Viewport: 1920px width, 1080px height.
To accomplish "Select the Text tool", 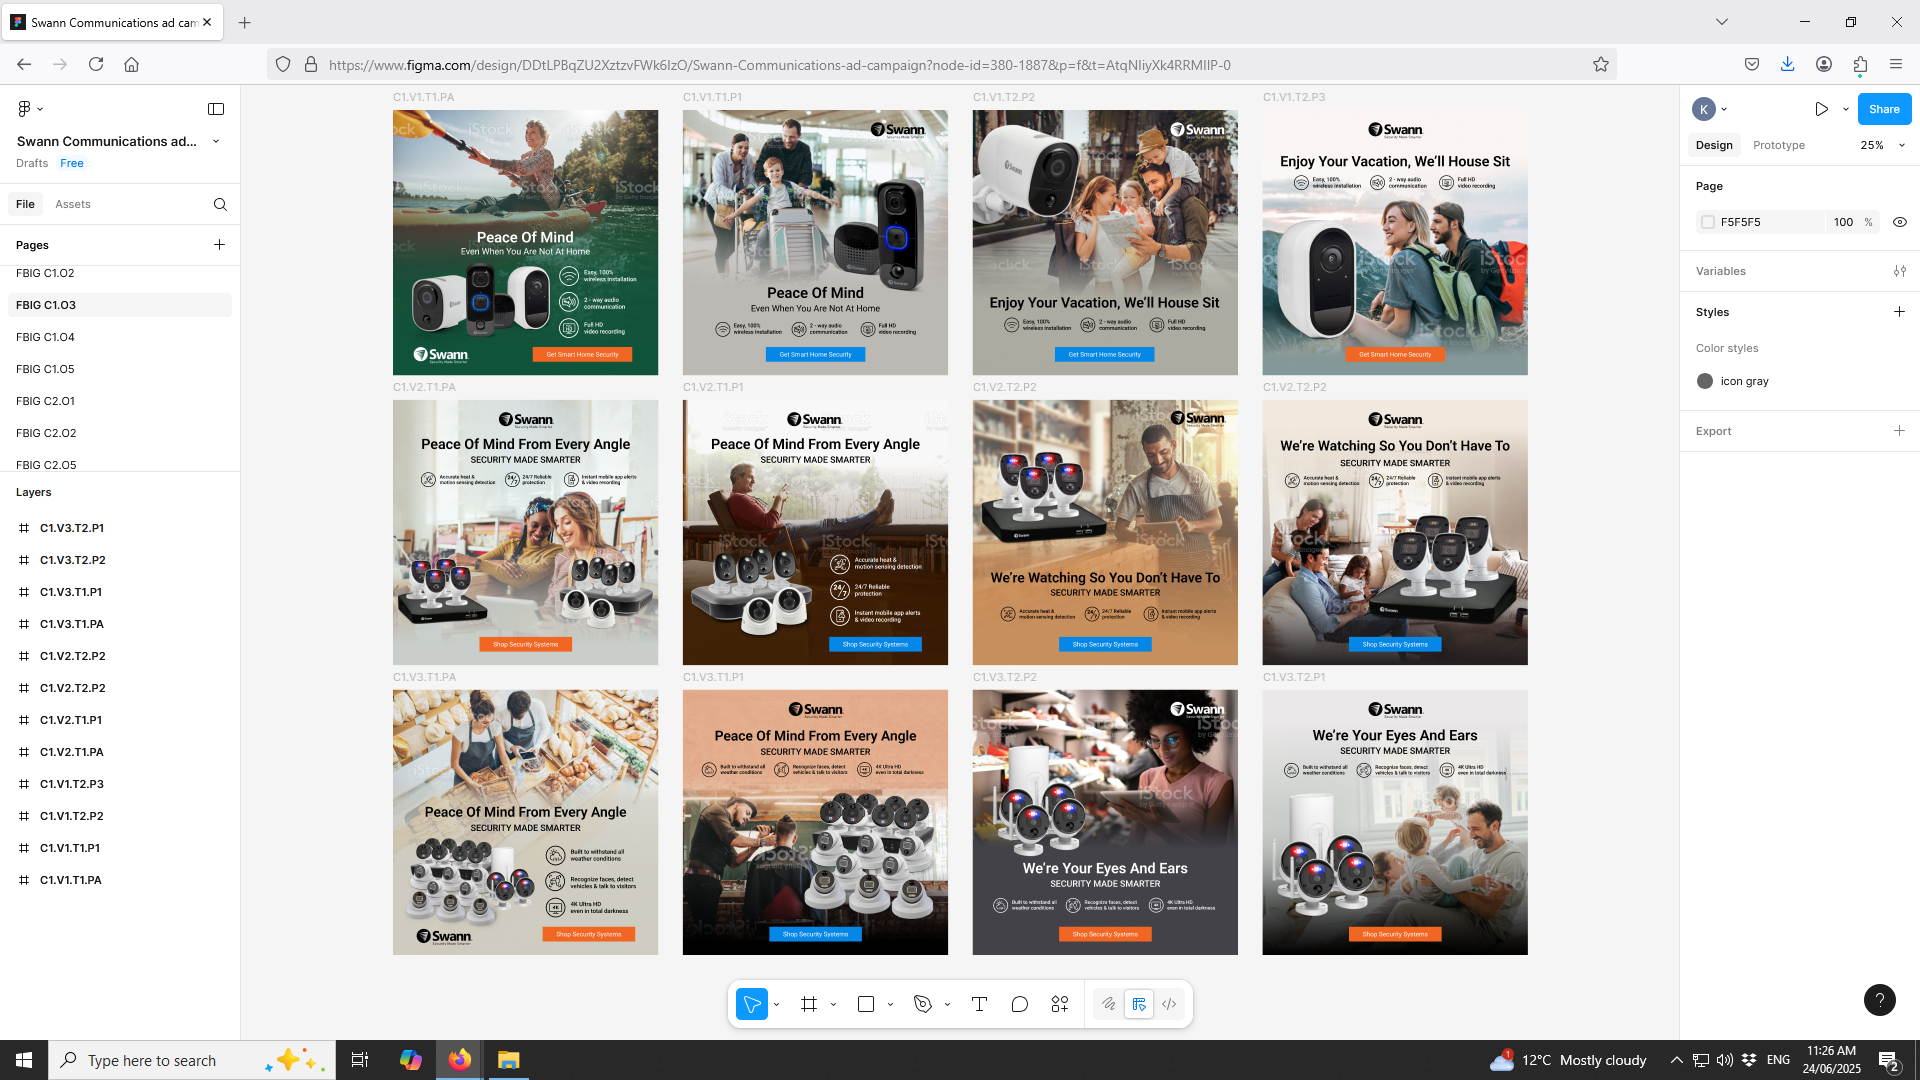I will coord(979,1004).
